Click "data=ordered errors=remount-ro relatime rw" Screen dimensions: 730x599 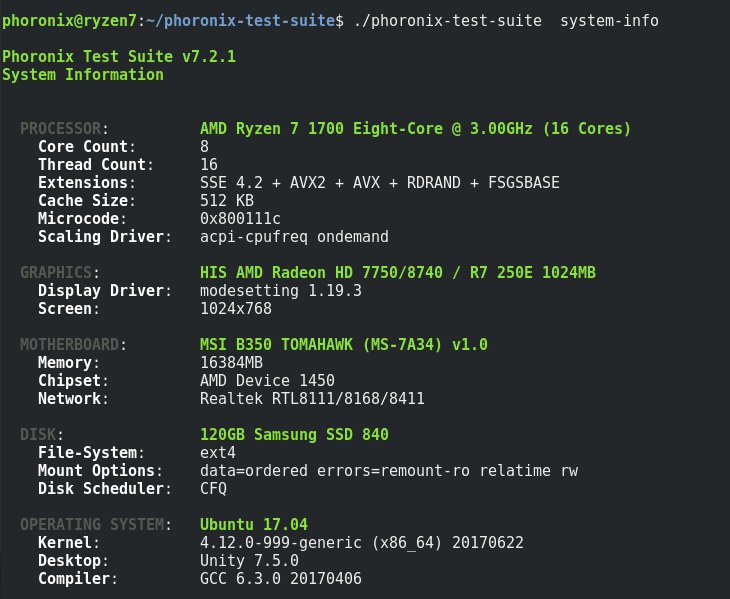pos(389,471)
